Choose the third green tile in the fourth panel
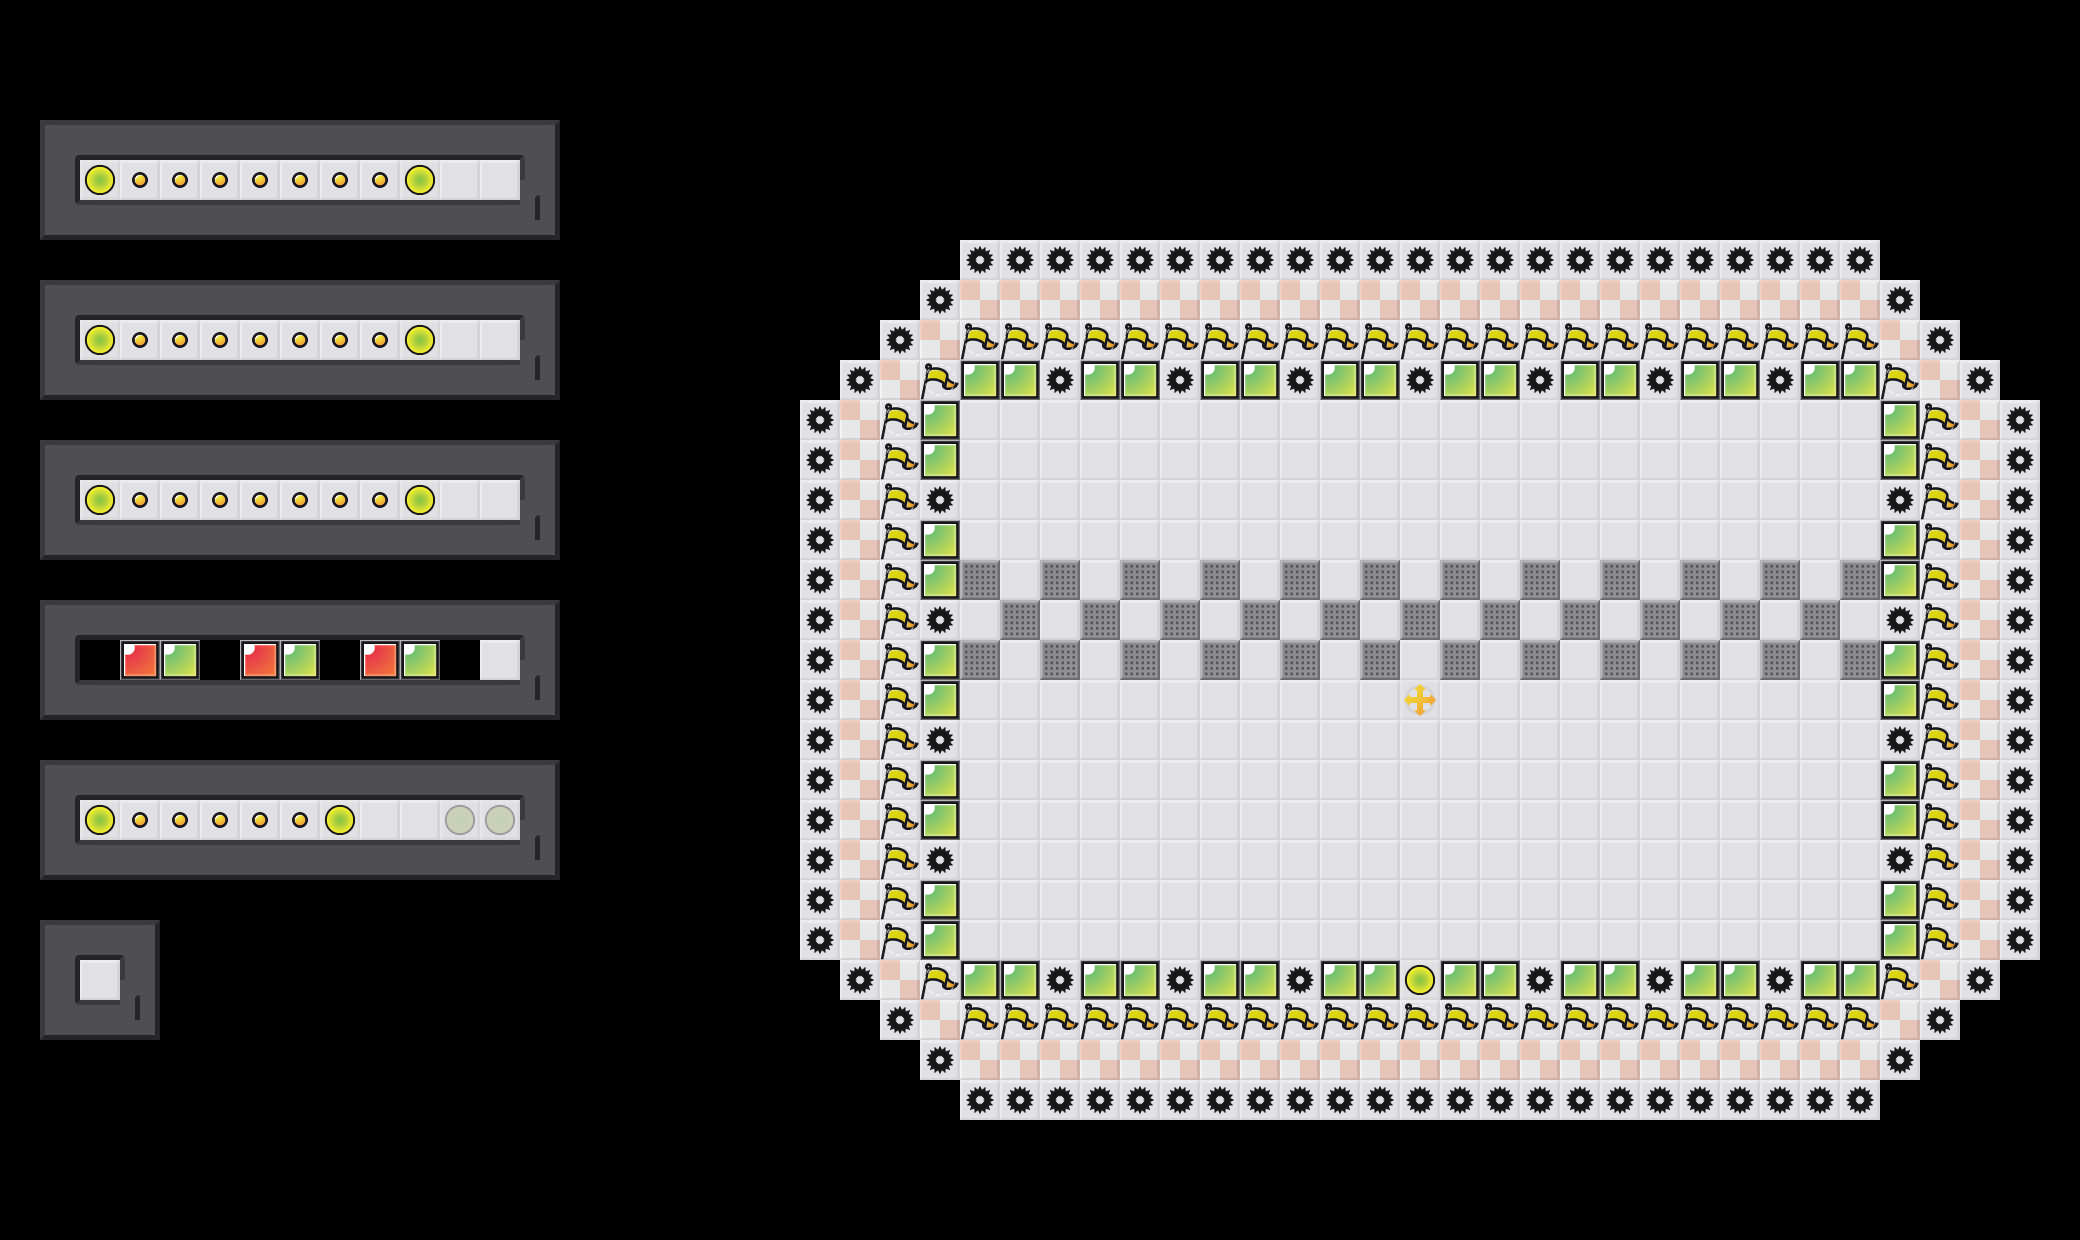 coord(420,660)
